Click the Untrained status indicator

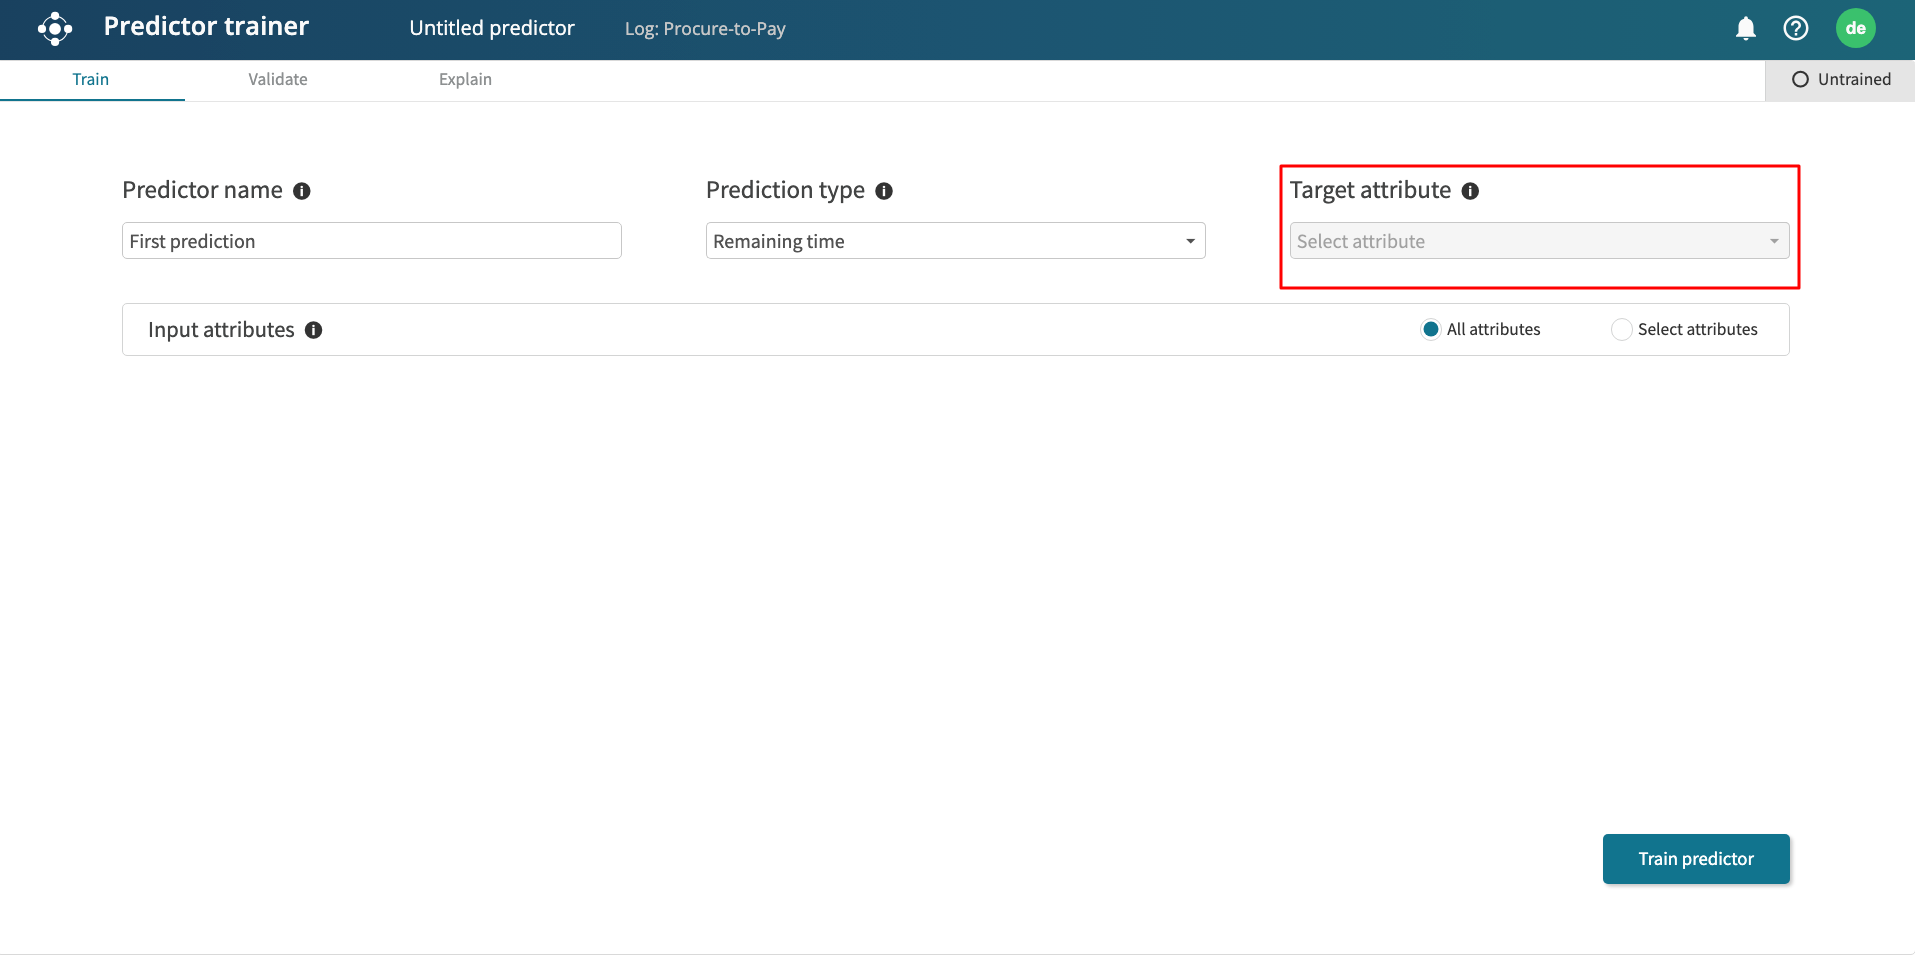pos(1840,80)
